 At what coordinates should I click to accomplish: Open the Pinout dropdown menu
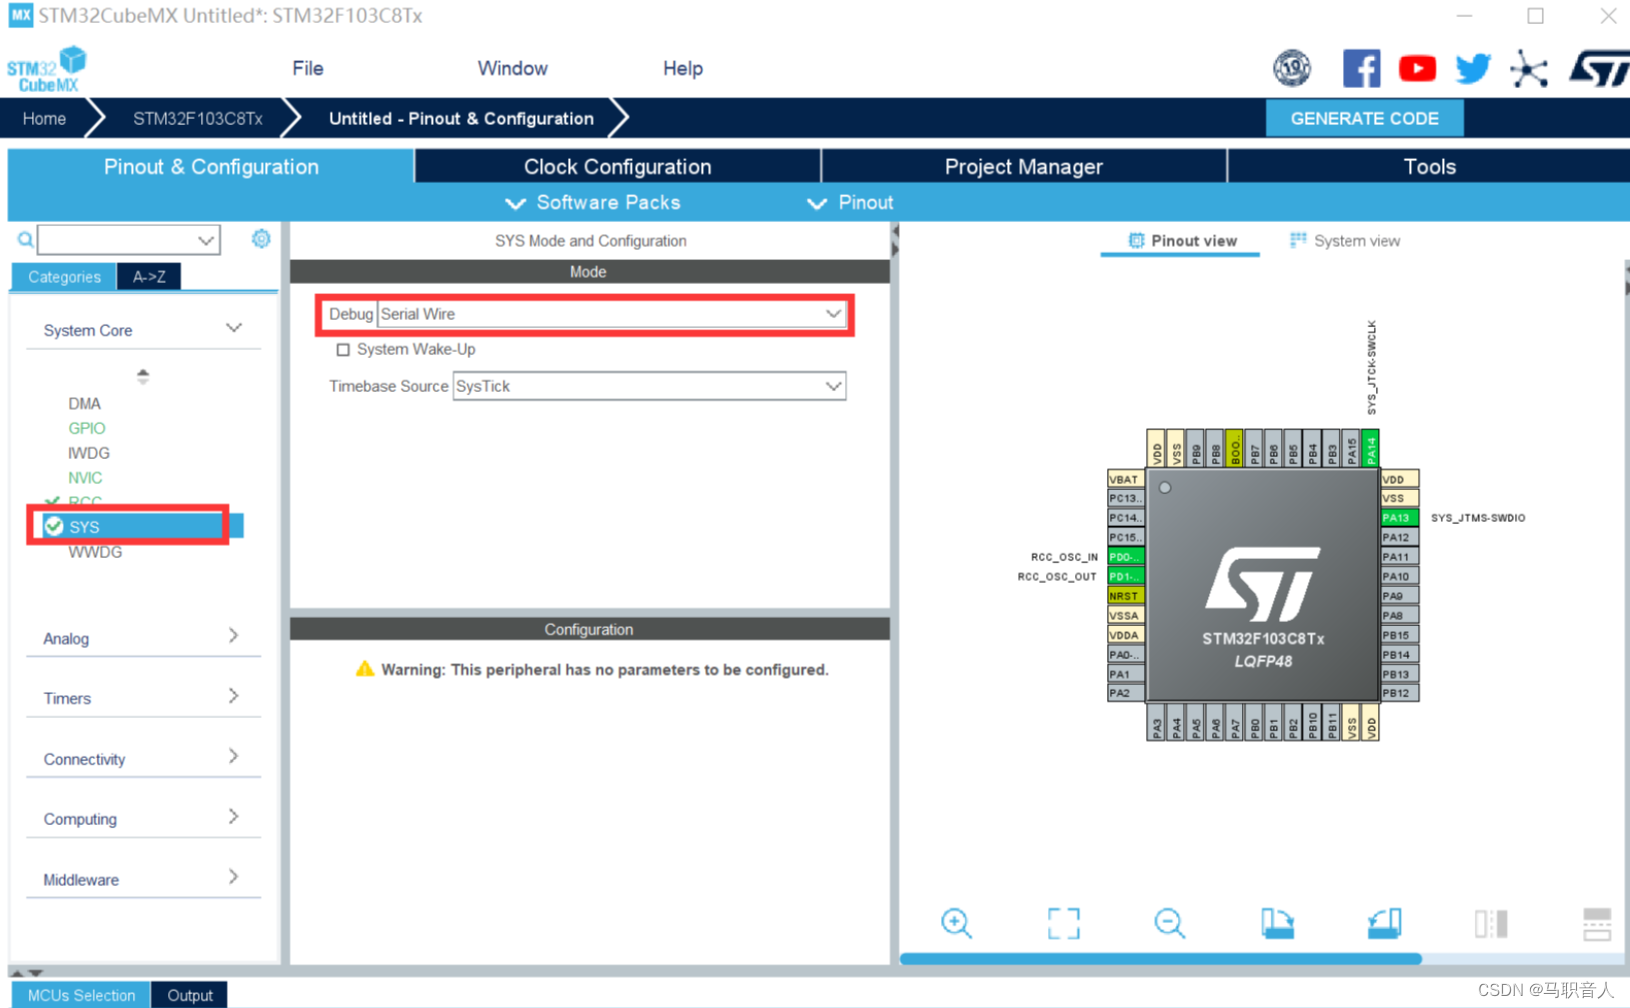(850, 203)
